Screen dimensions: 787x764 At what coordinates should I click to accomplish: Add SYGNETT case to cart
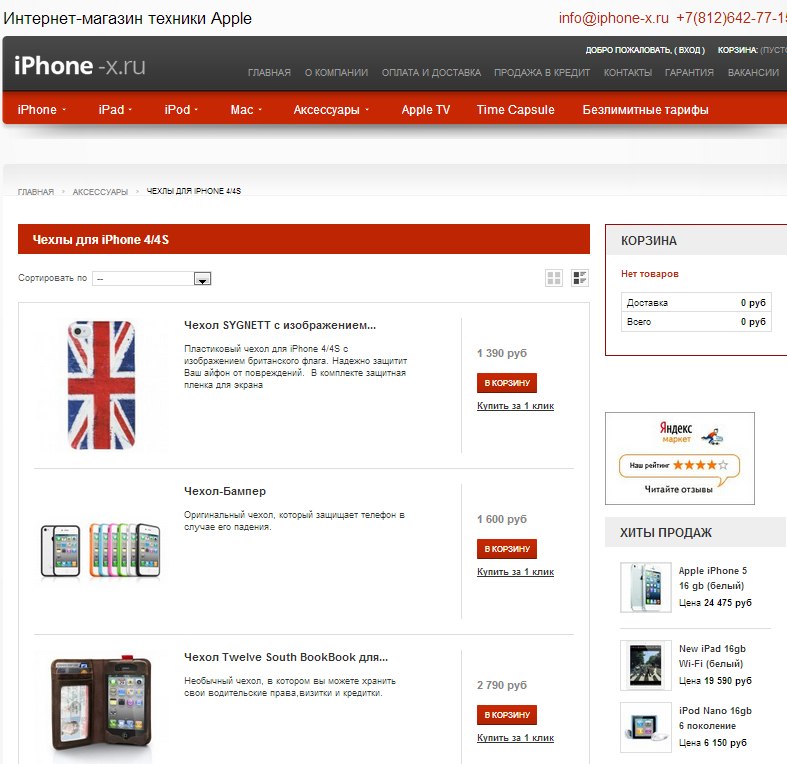pyautogui.click(x=507, y=383)
